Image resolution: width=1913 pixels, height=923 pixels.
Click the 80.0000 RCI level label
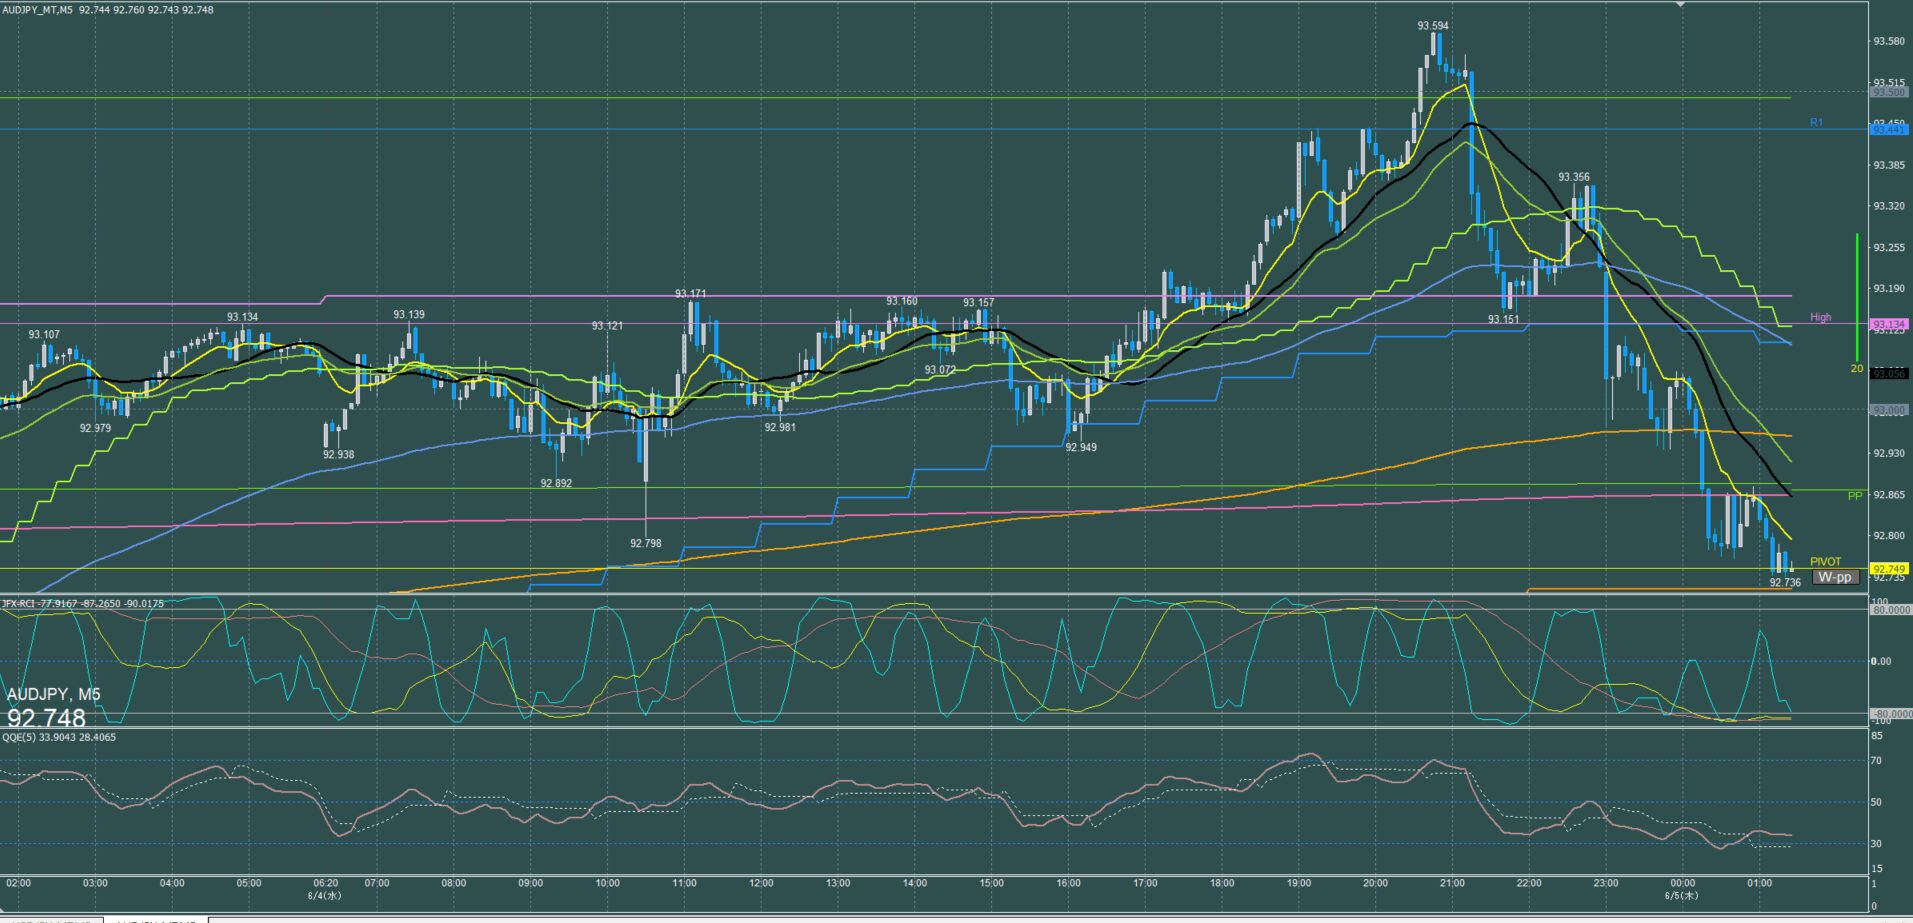(x=1890, y=610)
